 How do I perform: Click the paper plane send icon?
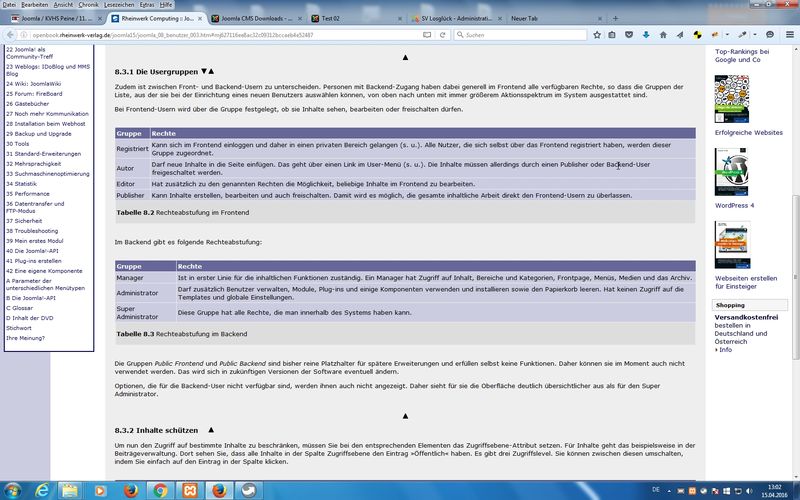coord(680,35)
